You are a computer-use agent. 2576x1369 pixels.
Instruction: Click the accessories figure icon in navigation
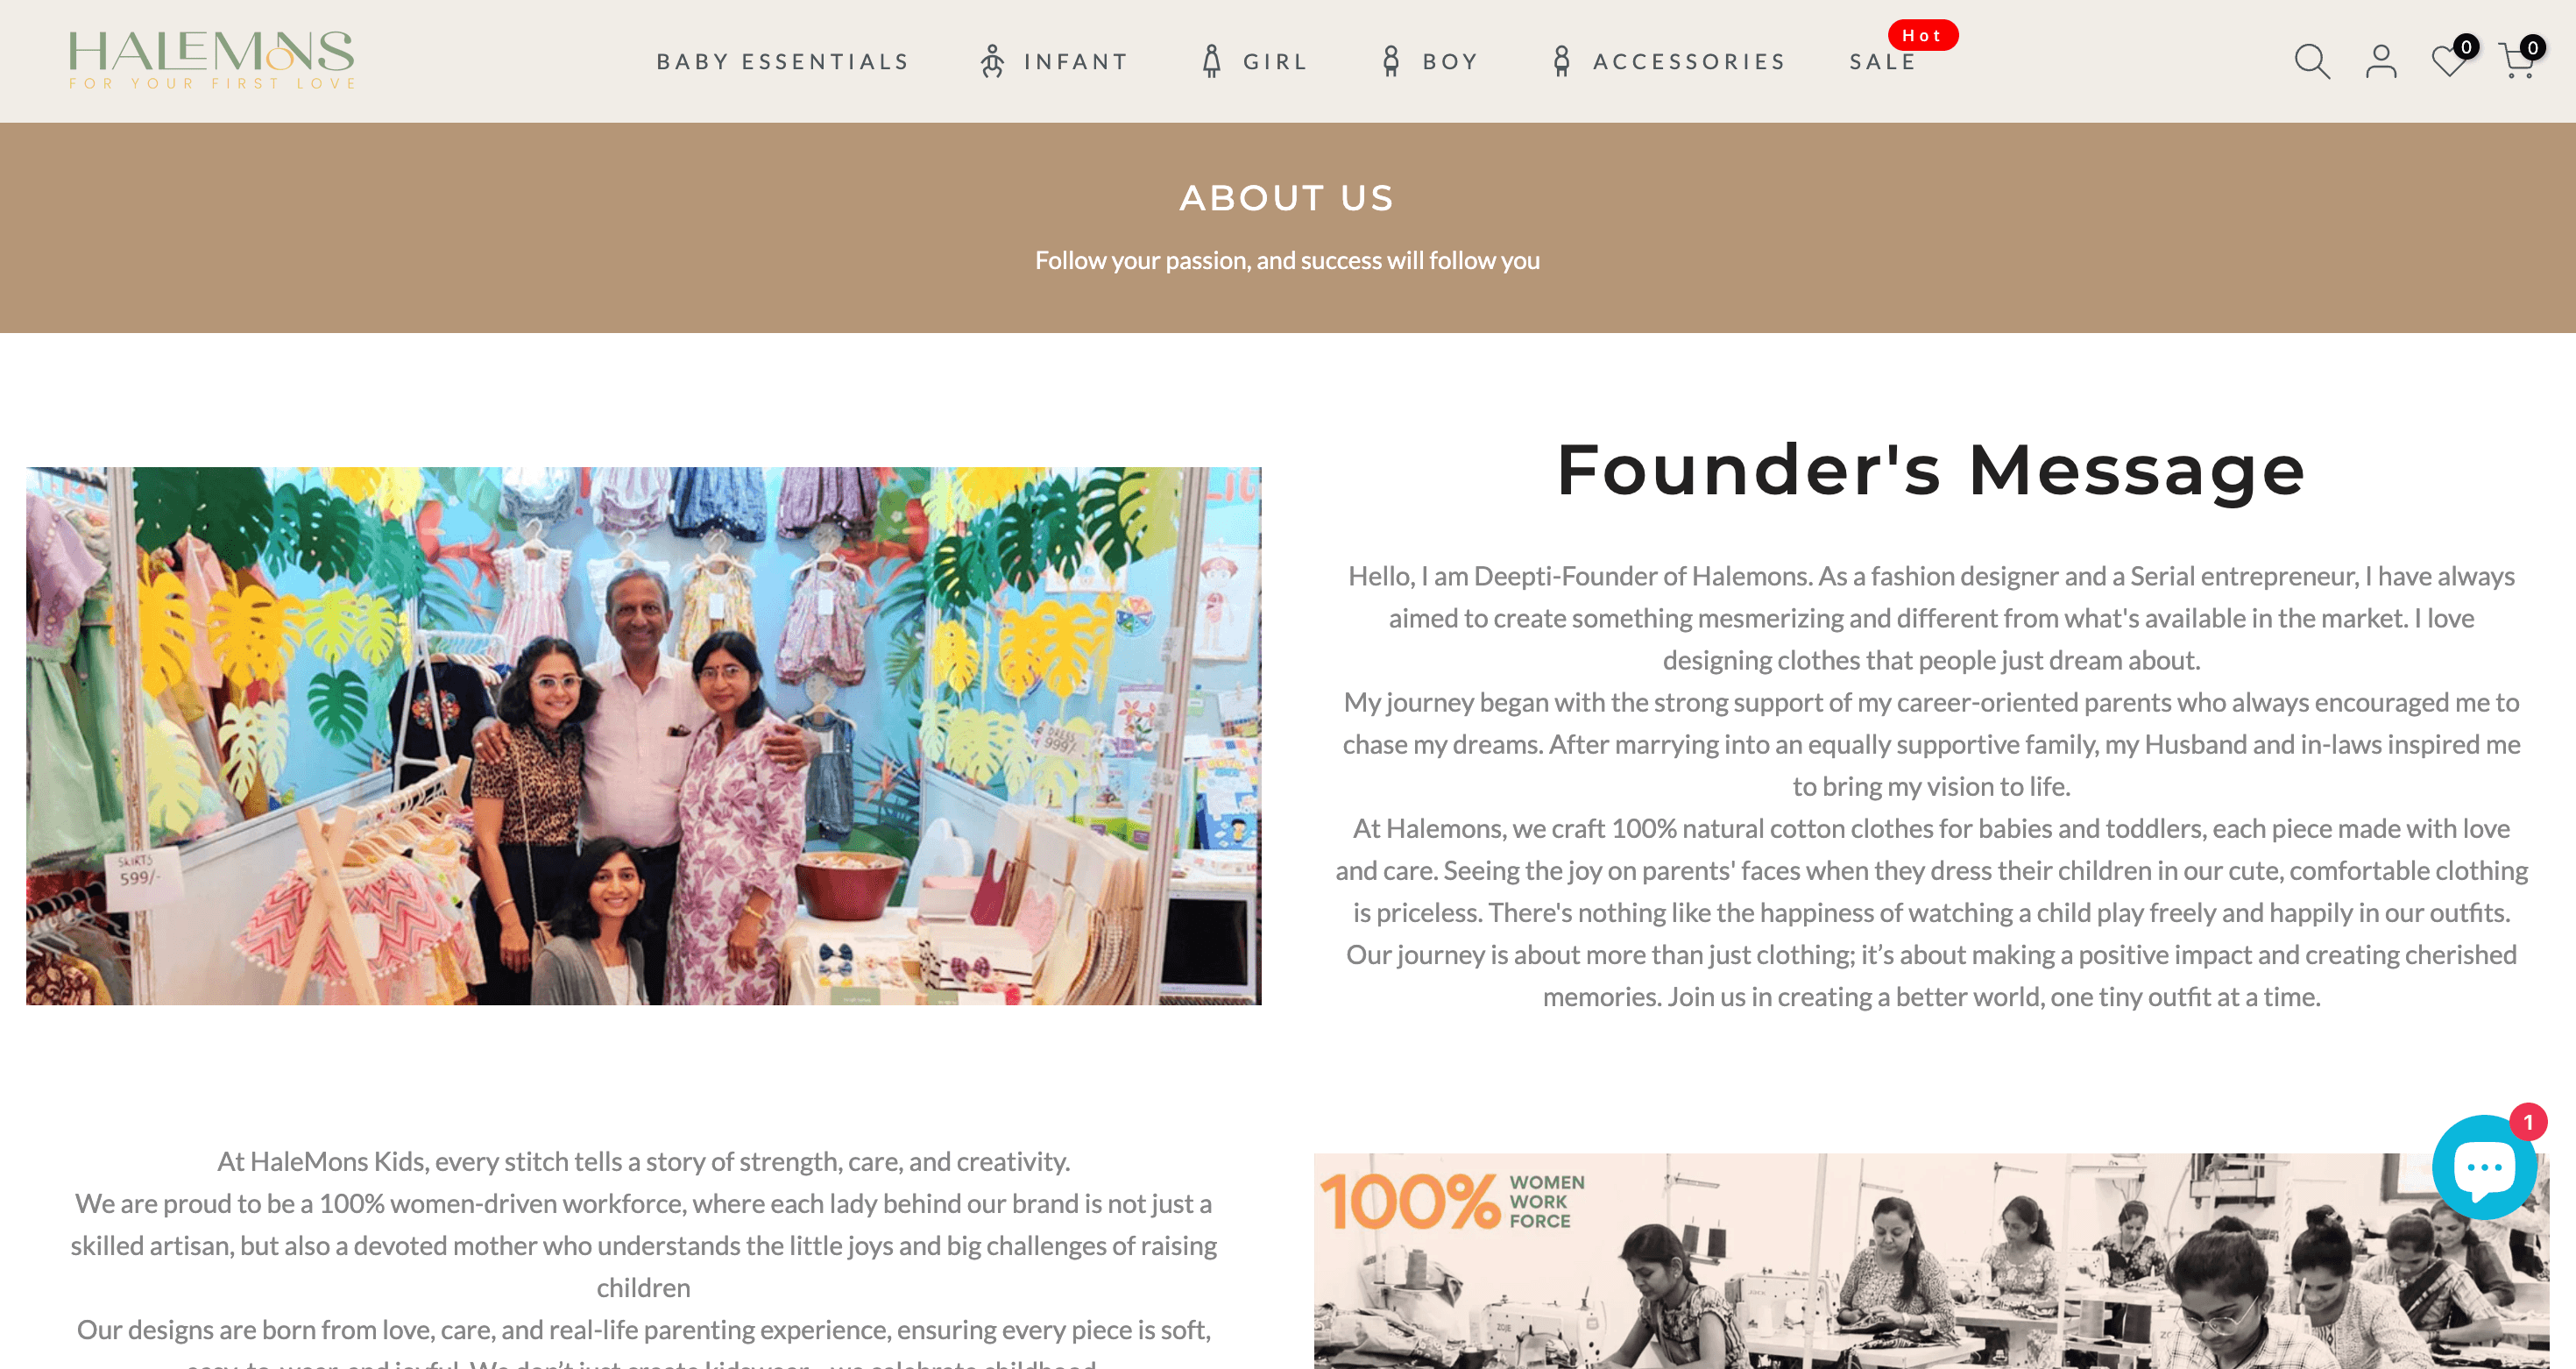[1561, 62]
